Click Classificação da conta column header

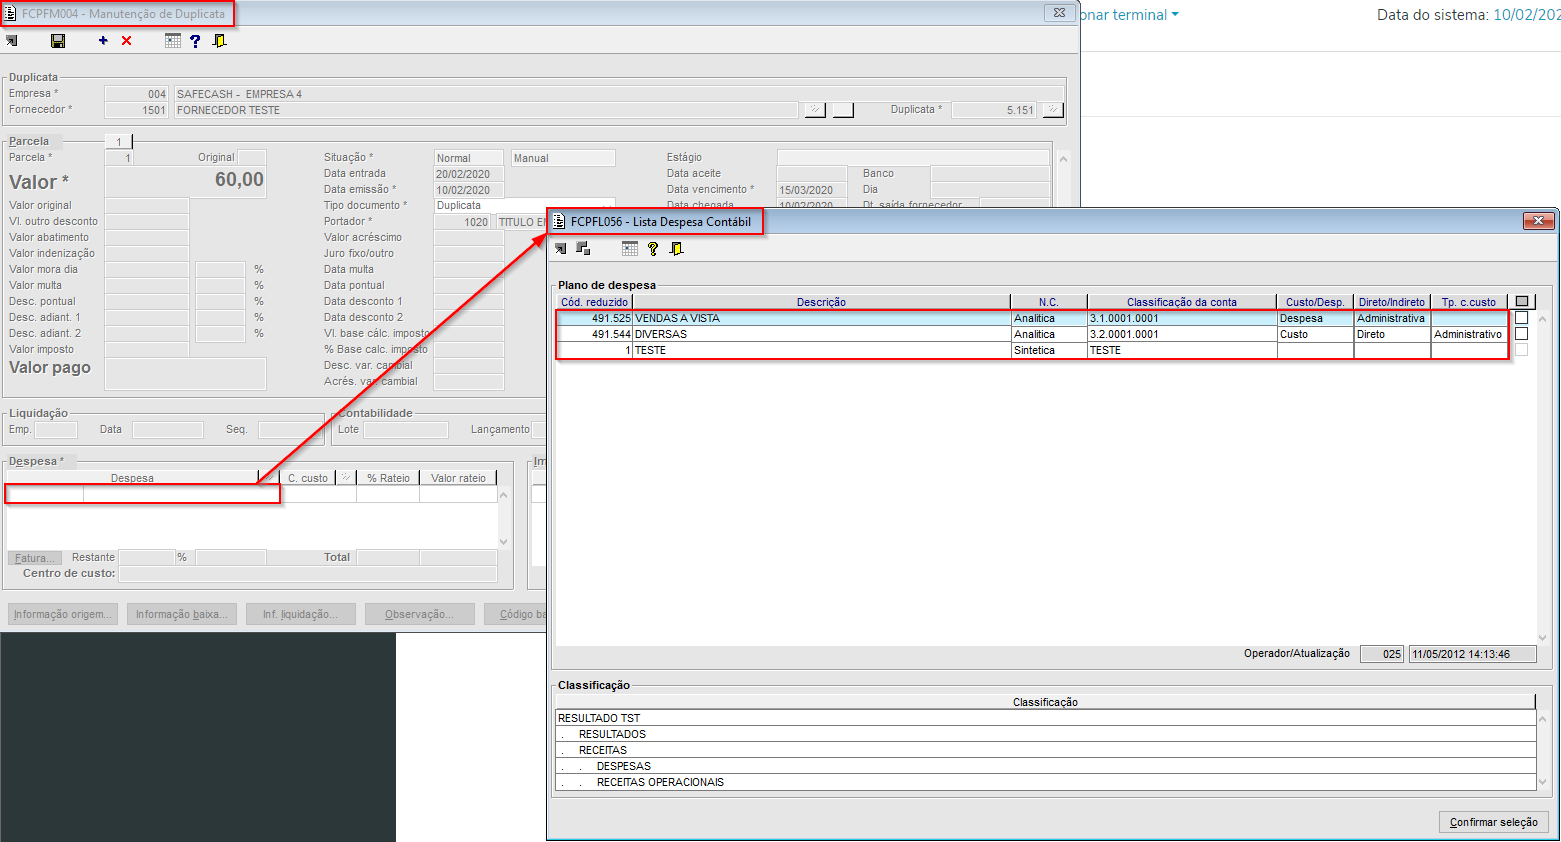click(1181, 301)
